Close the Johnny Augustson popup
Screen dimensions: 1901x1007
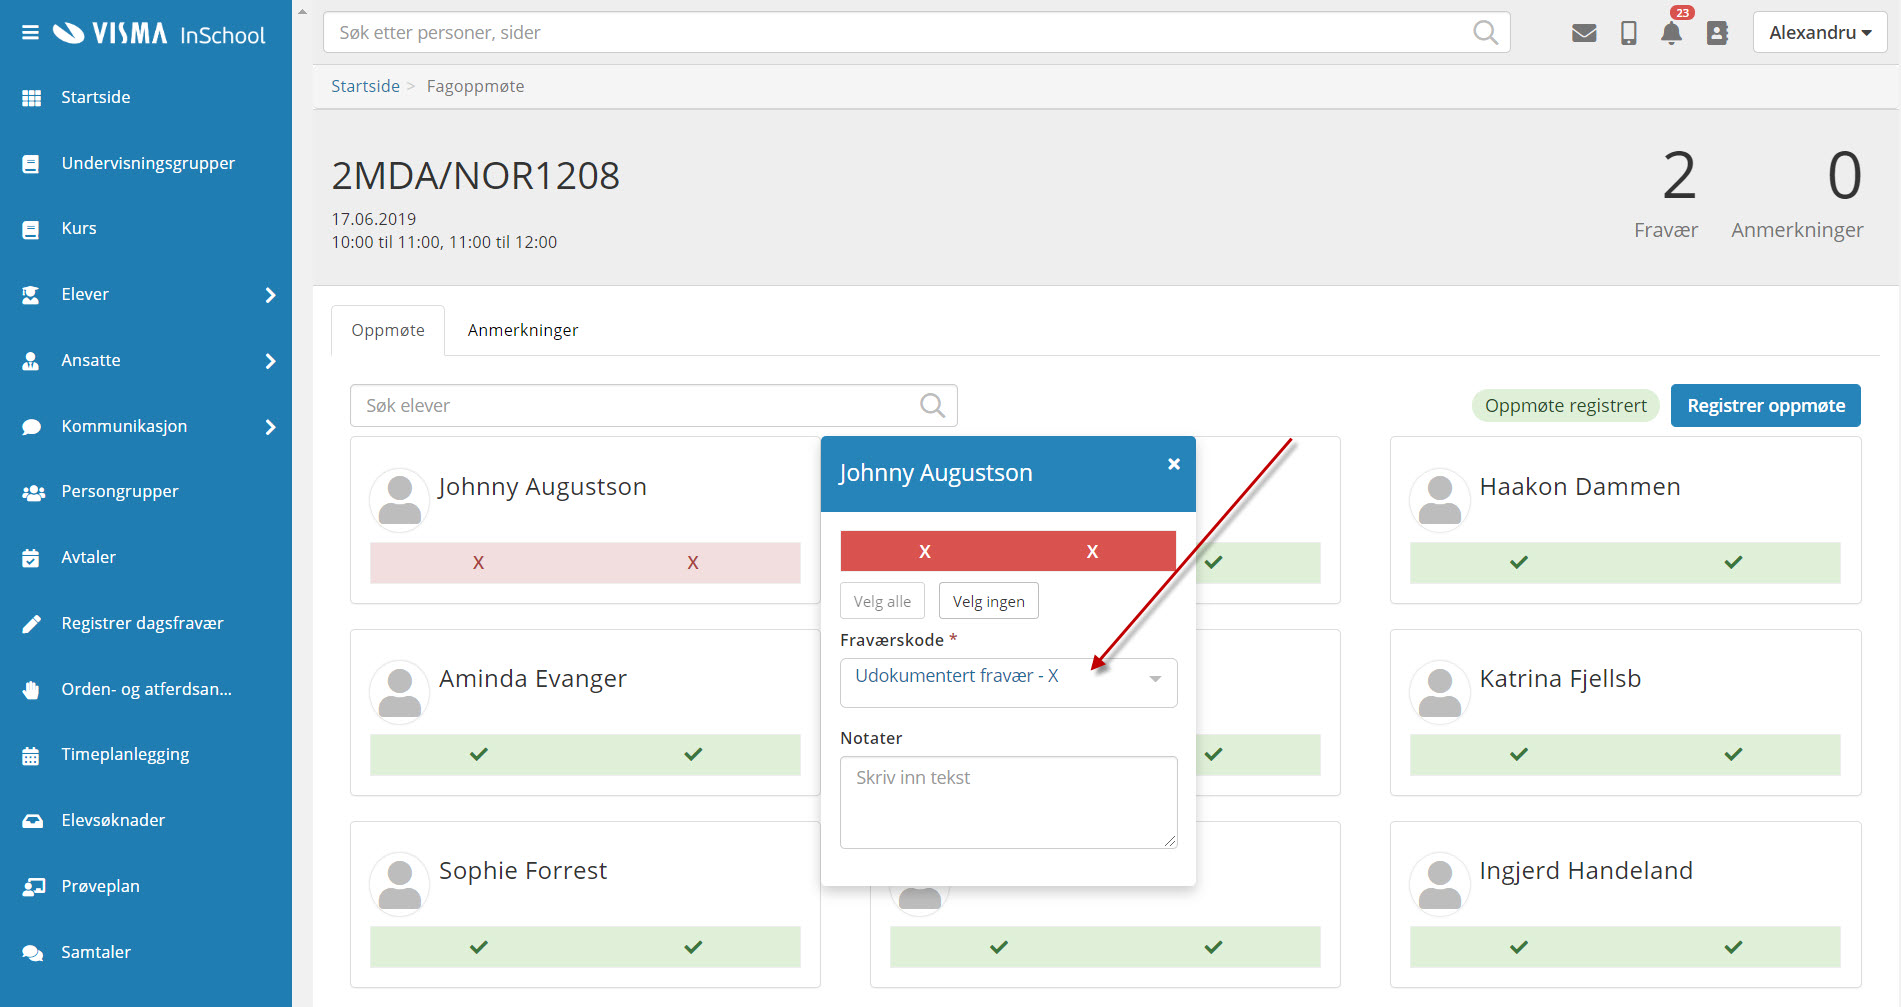click(x=1174, y=464)
